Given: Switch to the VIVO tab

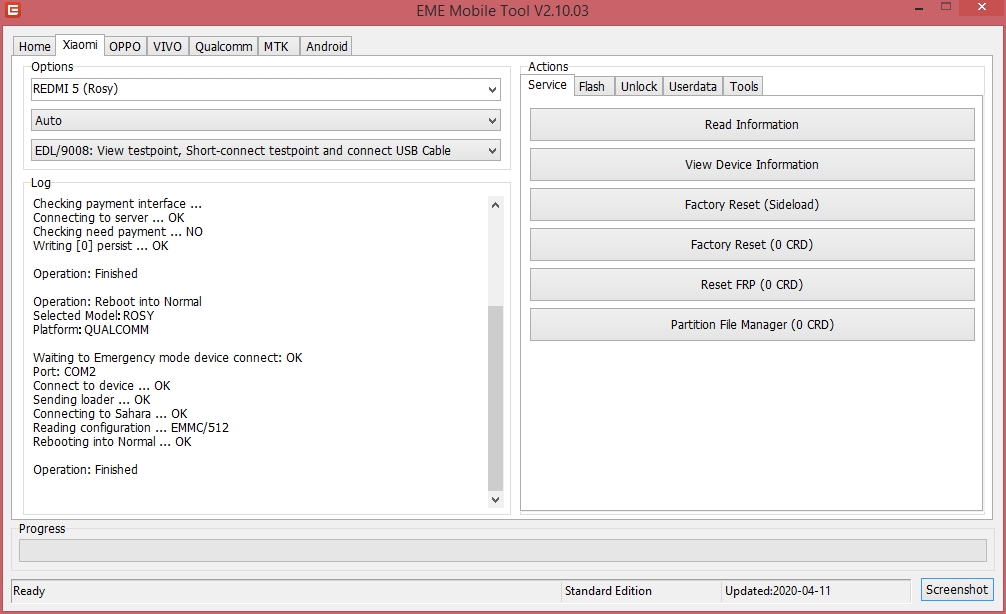Looking at the screenshot, I should pyautogui.click(x=167, y=46).
